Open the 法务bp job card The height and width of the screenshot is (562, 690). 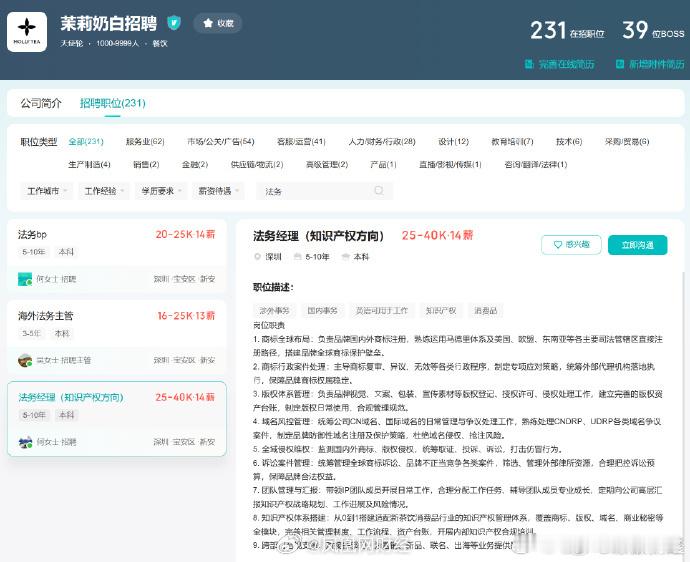pos(117,256)
